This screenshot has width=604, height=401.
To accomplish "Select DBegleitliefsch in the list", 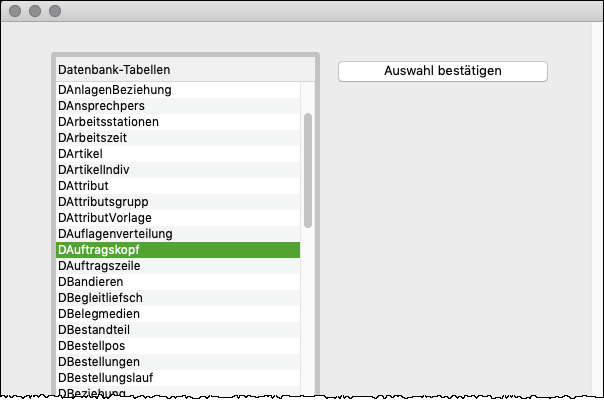I will pyautogui.click(x=101, y=297).
